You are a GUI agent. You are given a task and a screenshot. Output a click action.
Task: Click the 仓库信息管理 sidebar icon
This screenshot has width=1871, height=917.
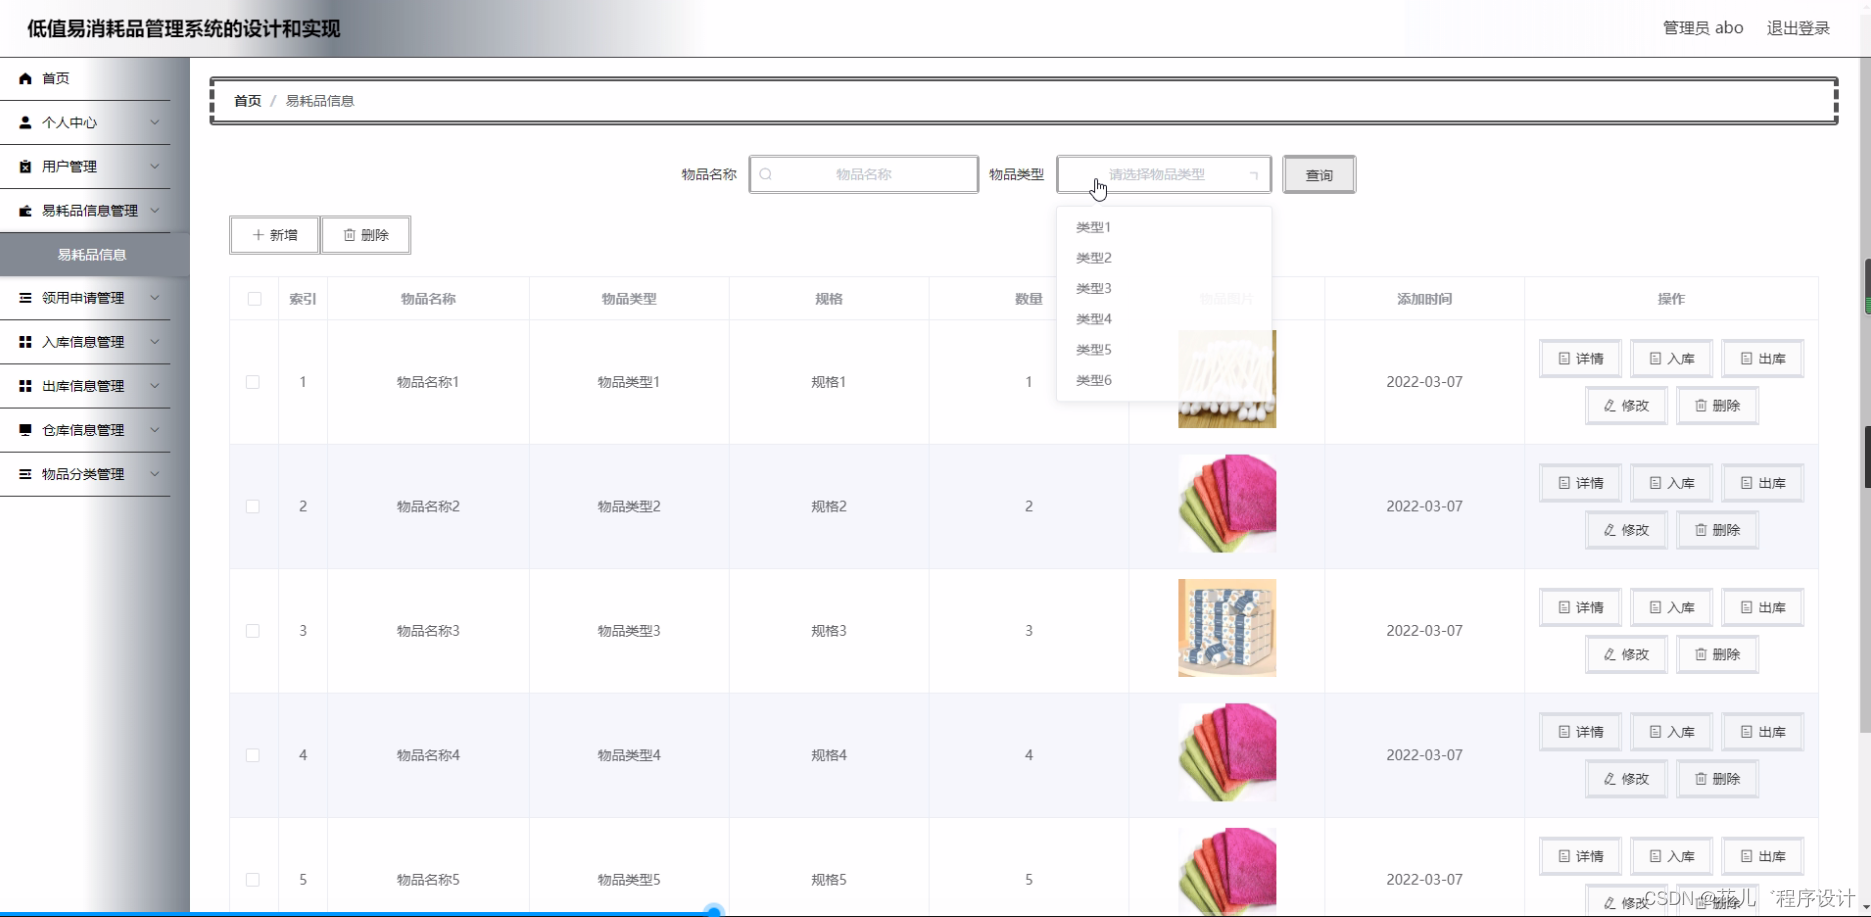24,429
